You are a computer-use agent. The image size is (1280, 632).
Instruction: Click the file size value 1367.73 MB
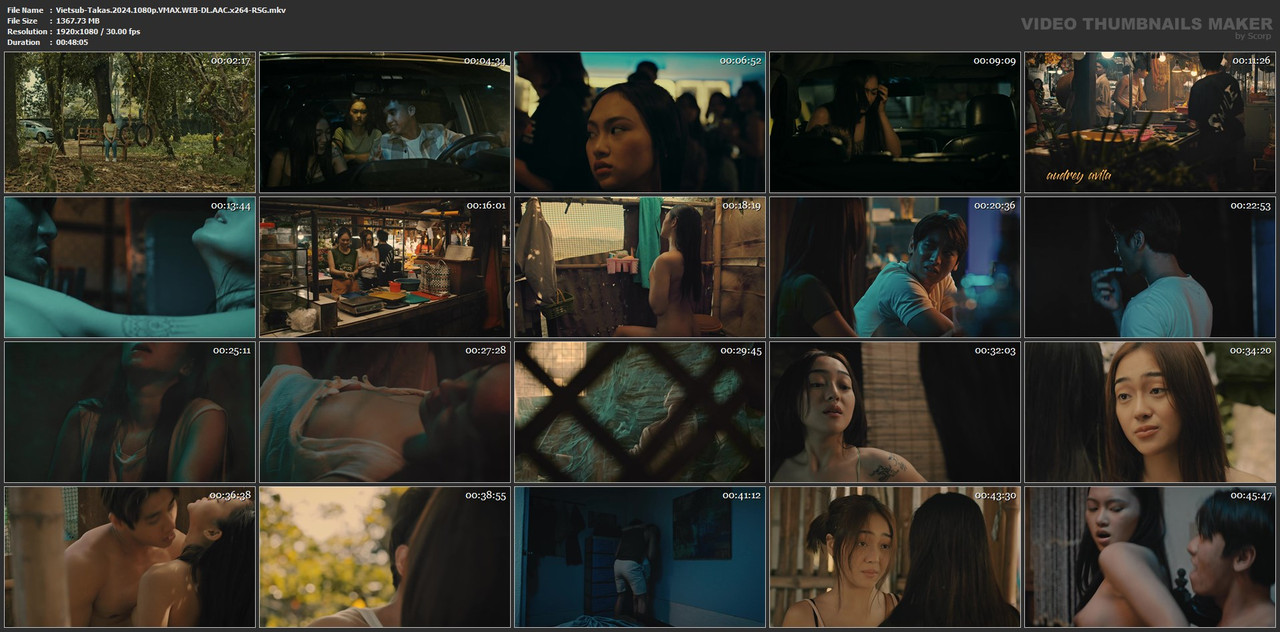(78, 20)
